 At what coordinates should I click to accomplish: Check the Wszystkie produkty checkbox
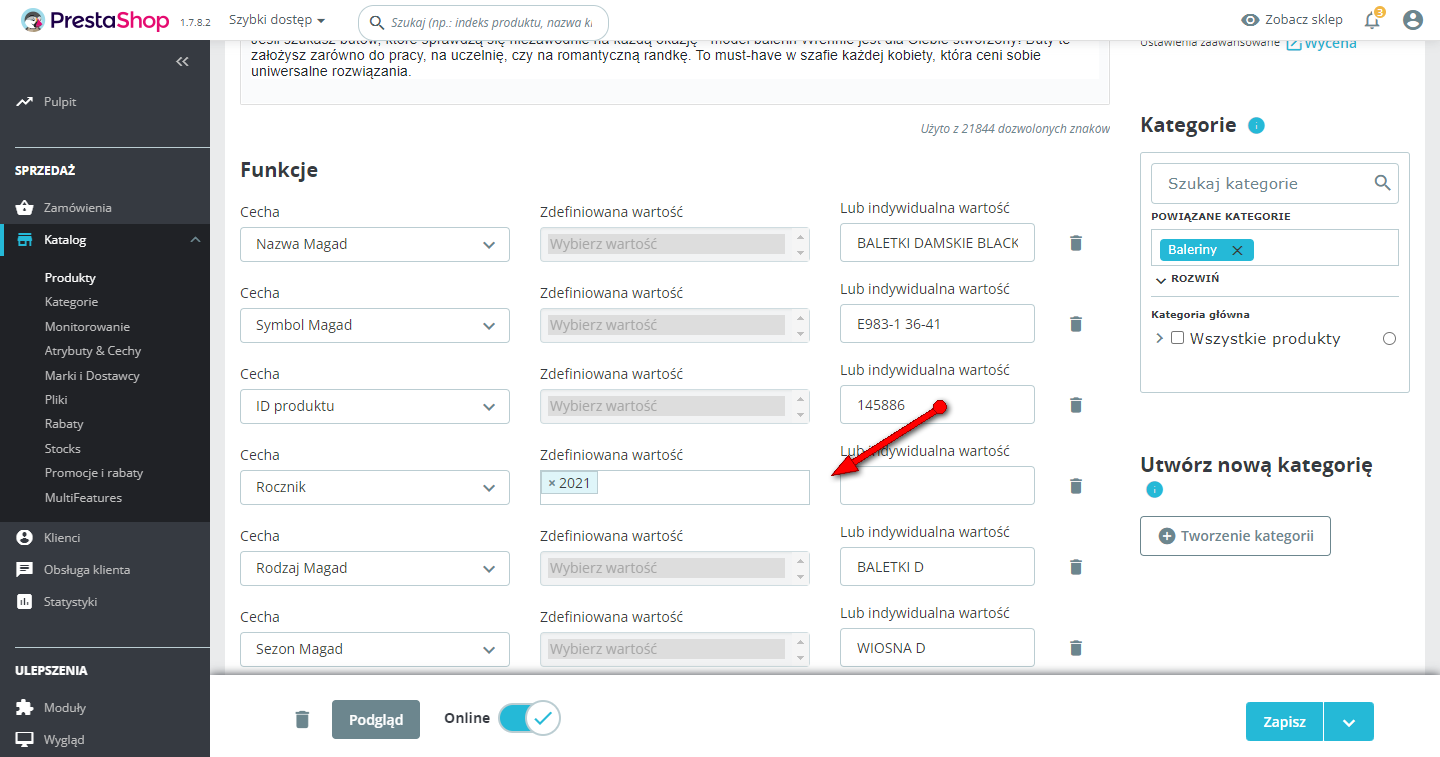tap(1178, 338)
